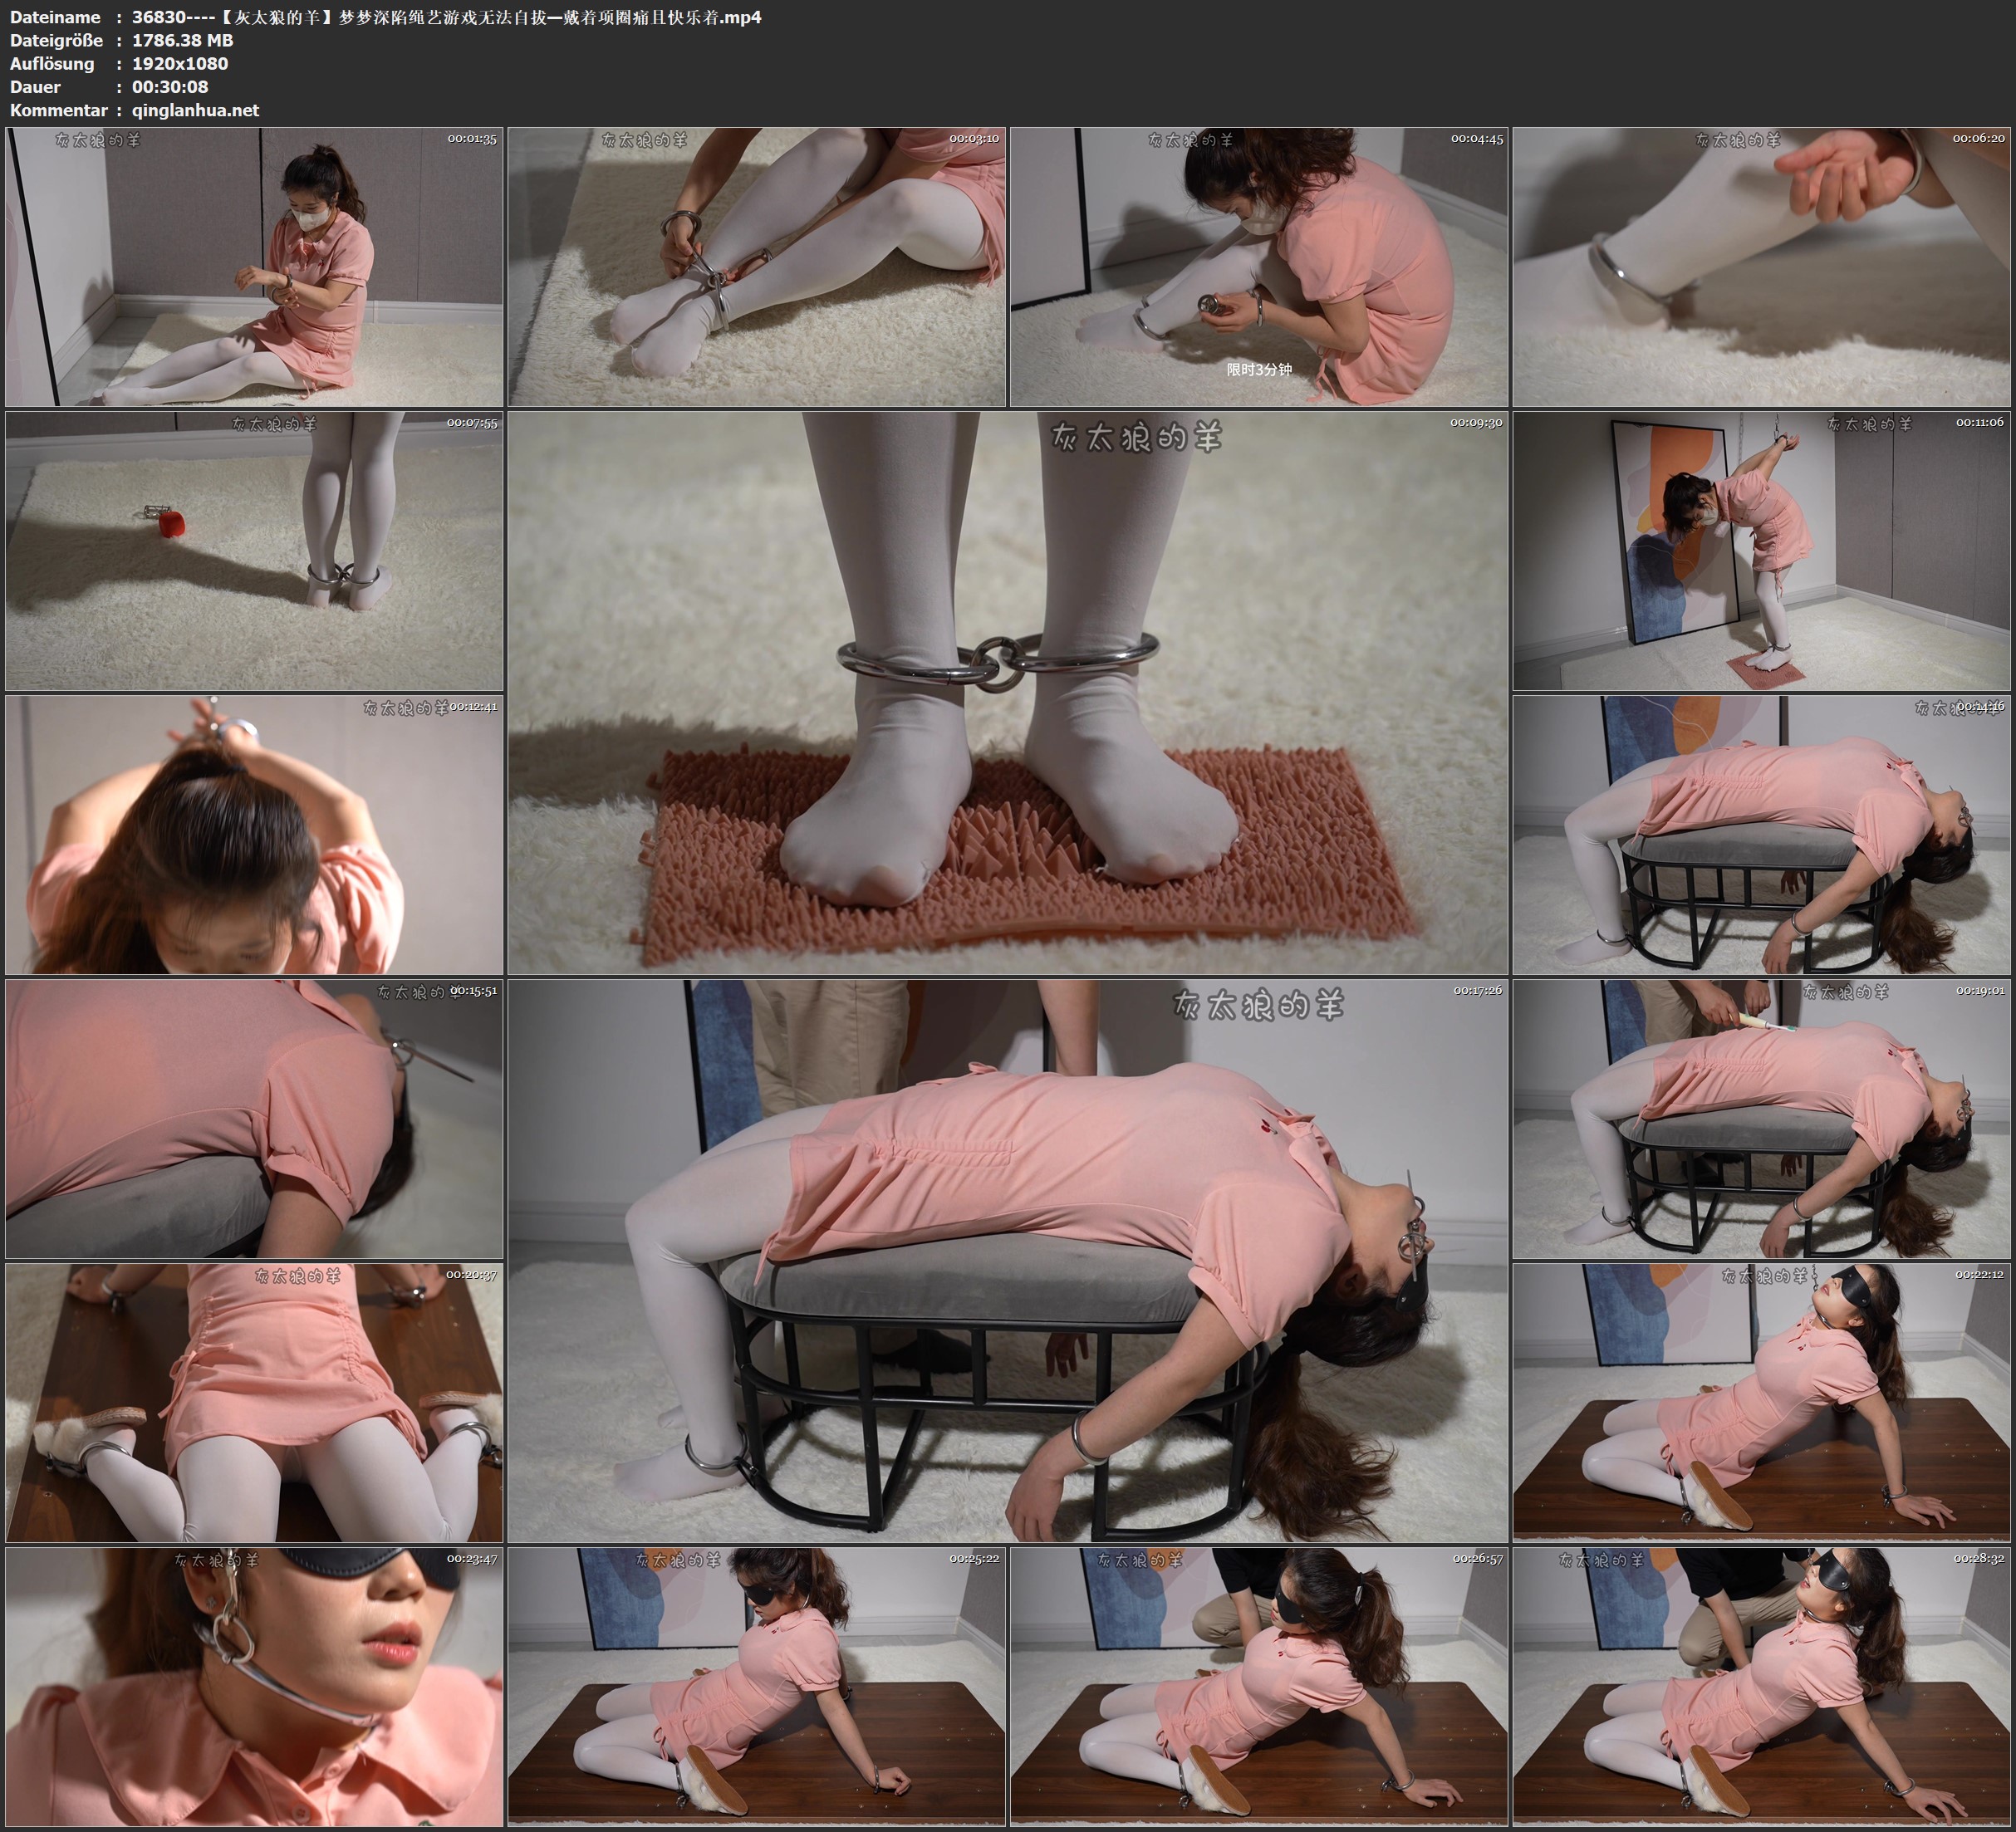Select the frame timestamped 00:12:41
The image size is (2016, 1832).
tap(254, 834)
